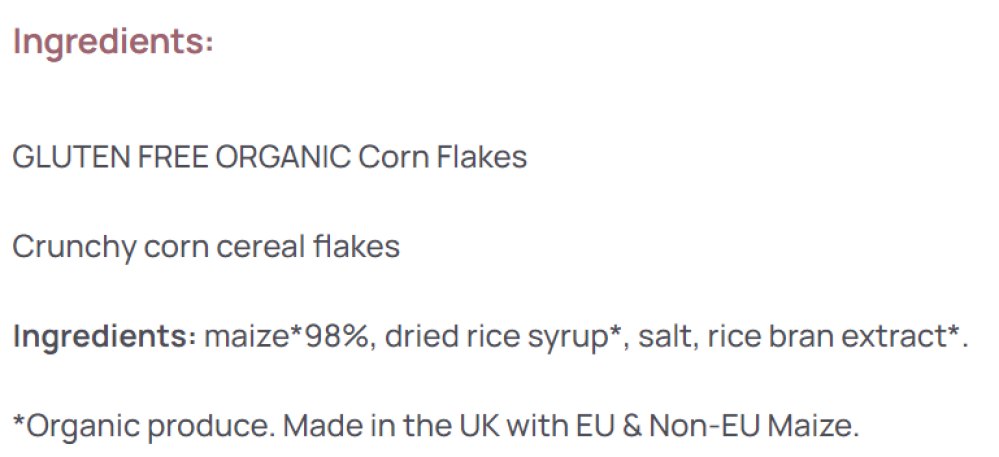Click the *Organic produce footnote text
Viewport: 999px width, 457px height.
[x=141, y=426]
